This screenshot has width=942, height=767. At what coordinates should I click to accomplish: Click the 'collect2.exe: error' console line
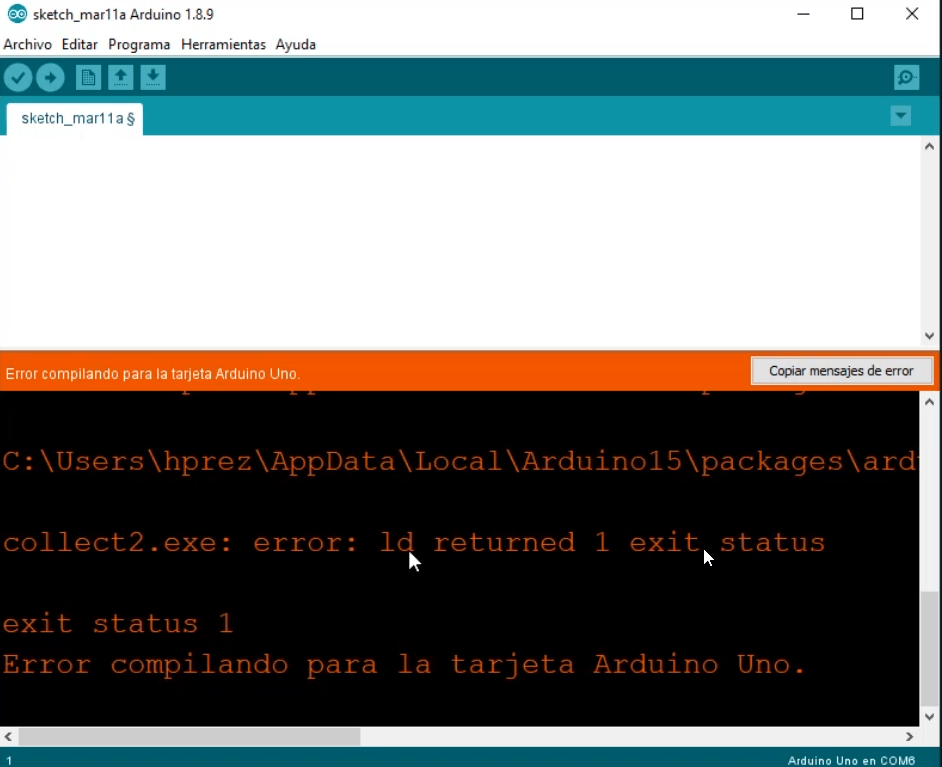414,542
